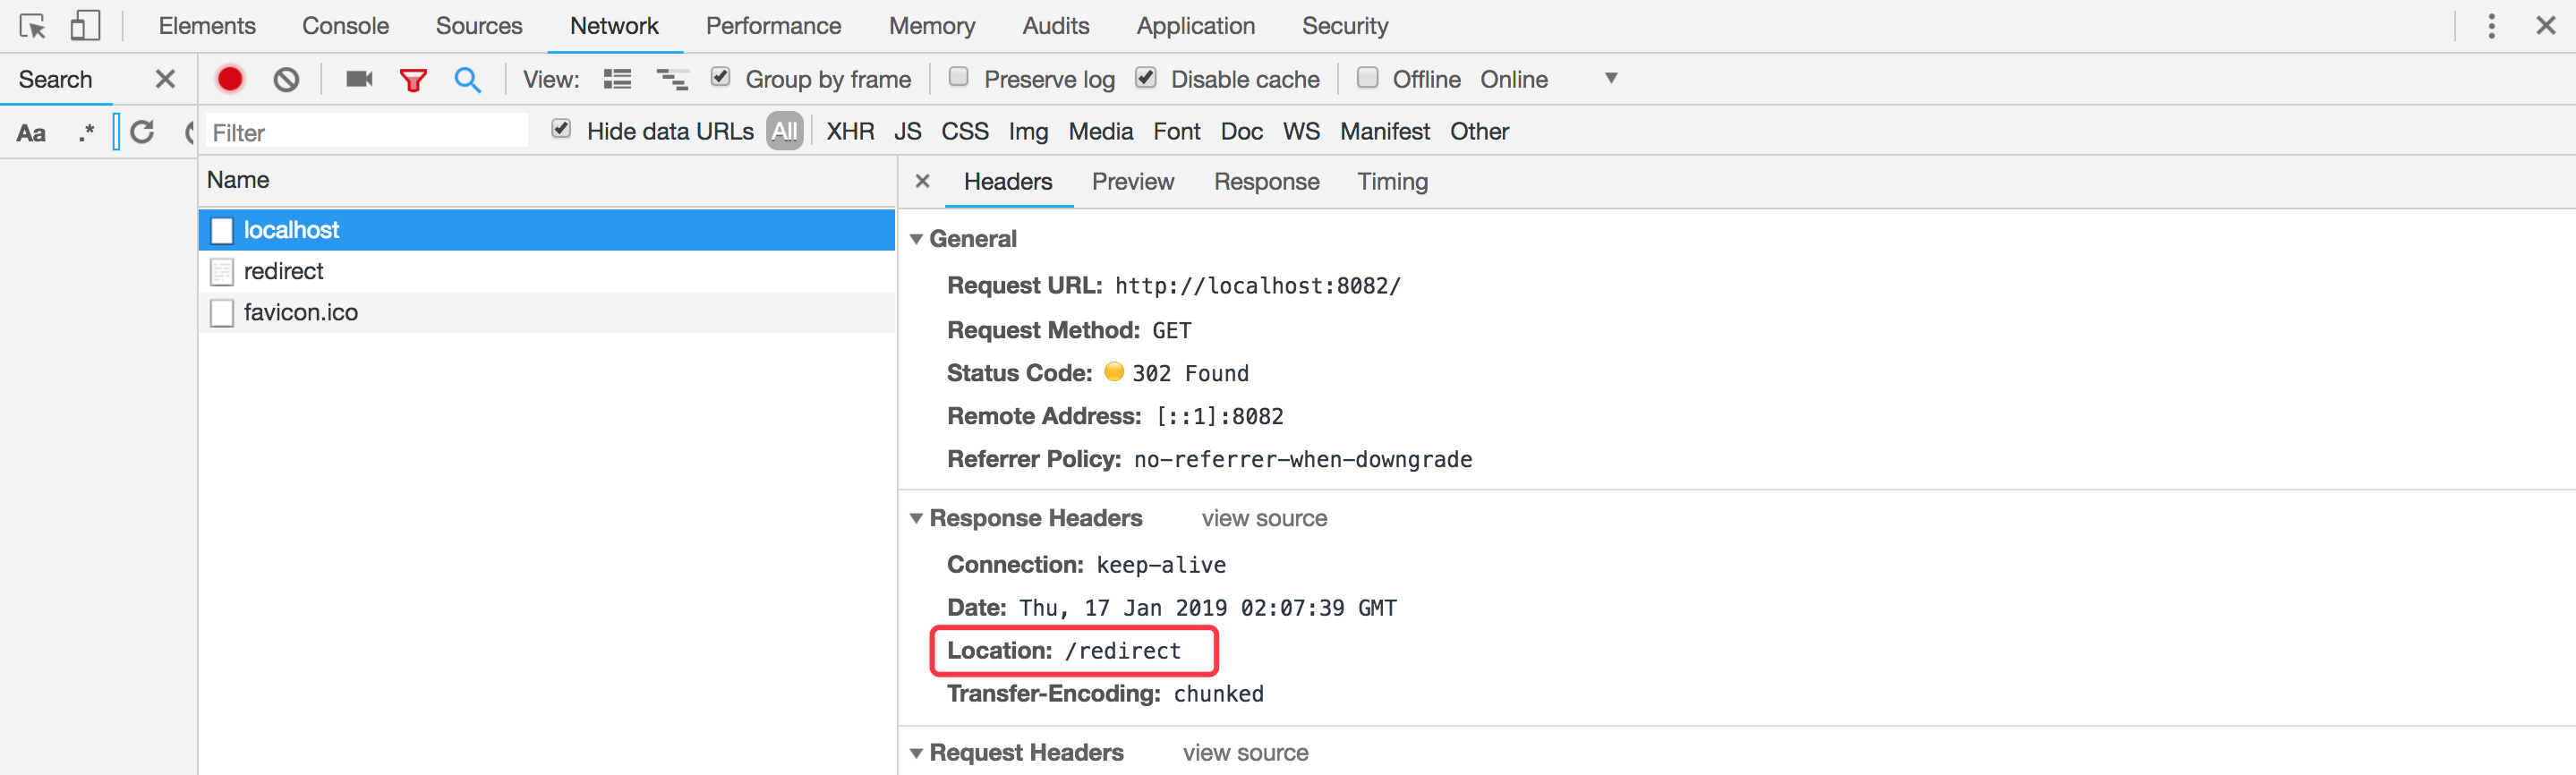Filter requests by Manifest

click(1384, 132)
